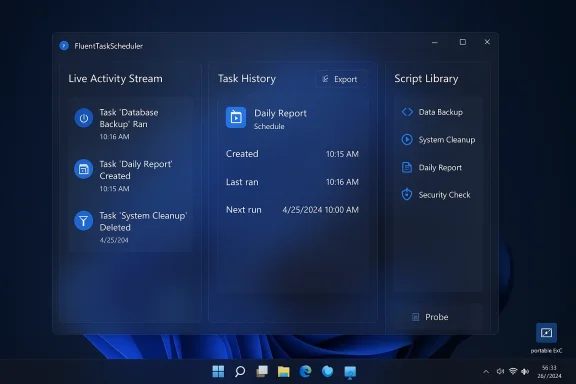The image size is (576, 384).
Task: Click the 10:16 AM timestamp in activity stream
Action: [x=114, y=137]
